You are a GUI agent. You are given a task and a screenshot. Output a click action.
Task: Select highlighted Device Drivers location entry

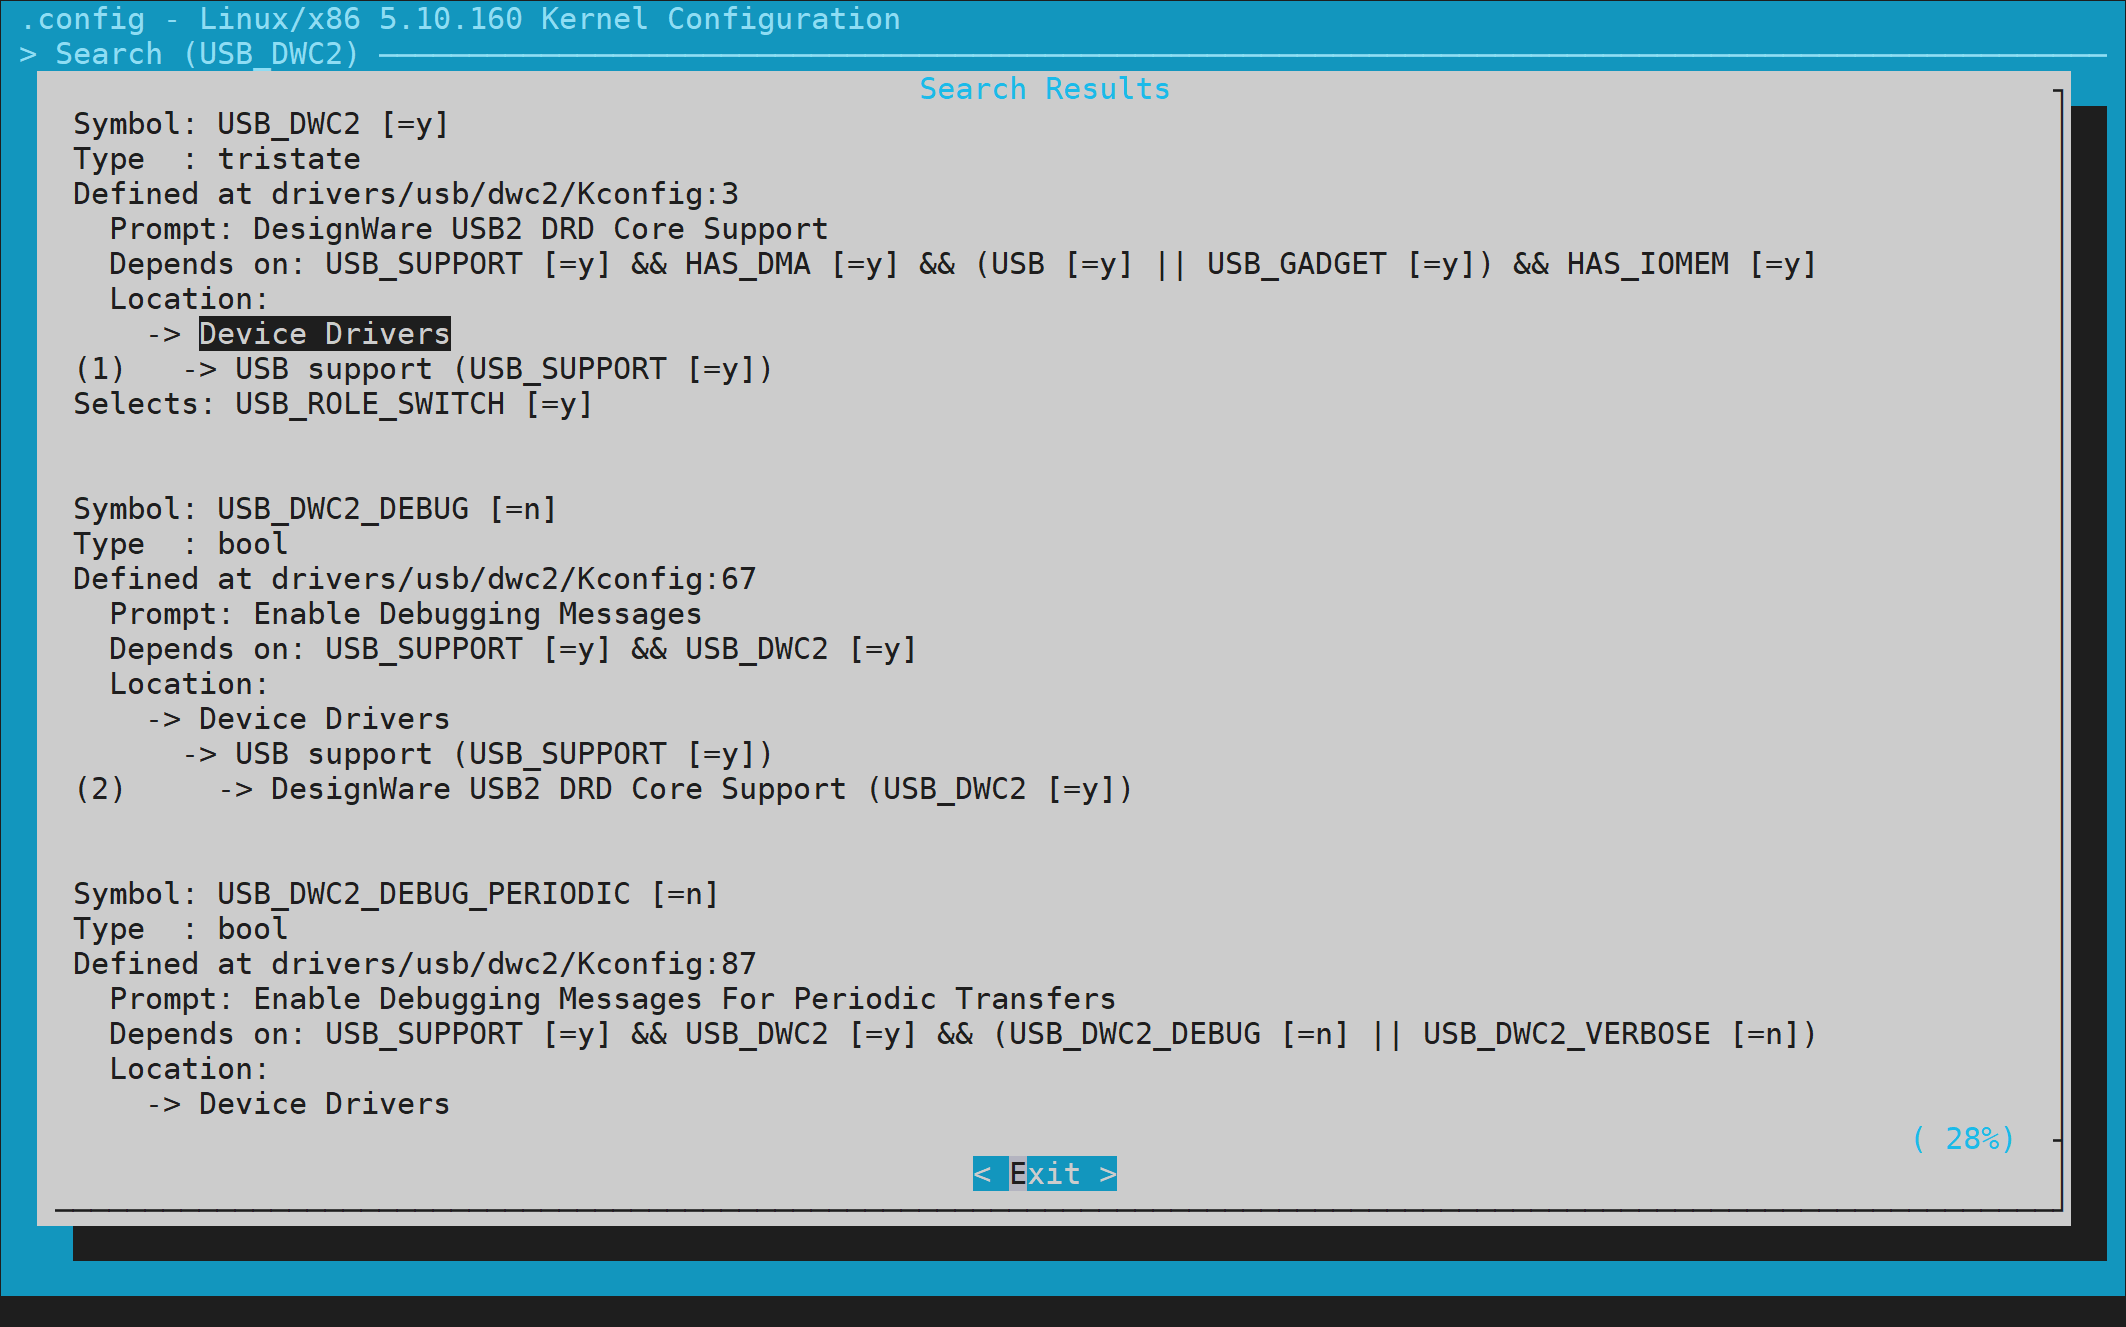tap(324, 334)
